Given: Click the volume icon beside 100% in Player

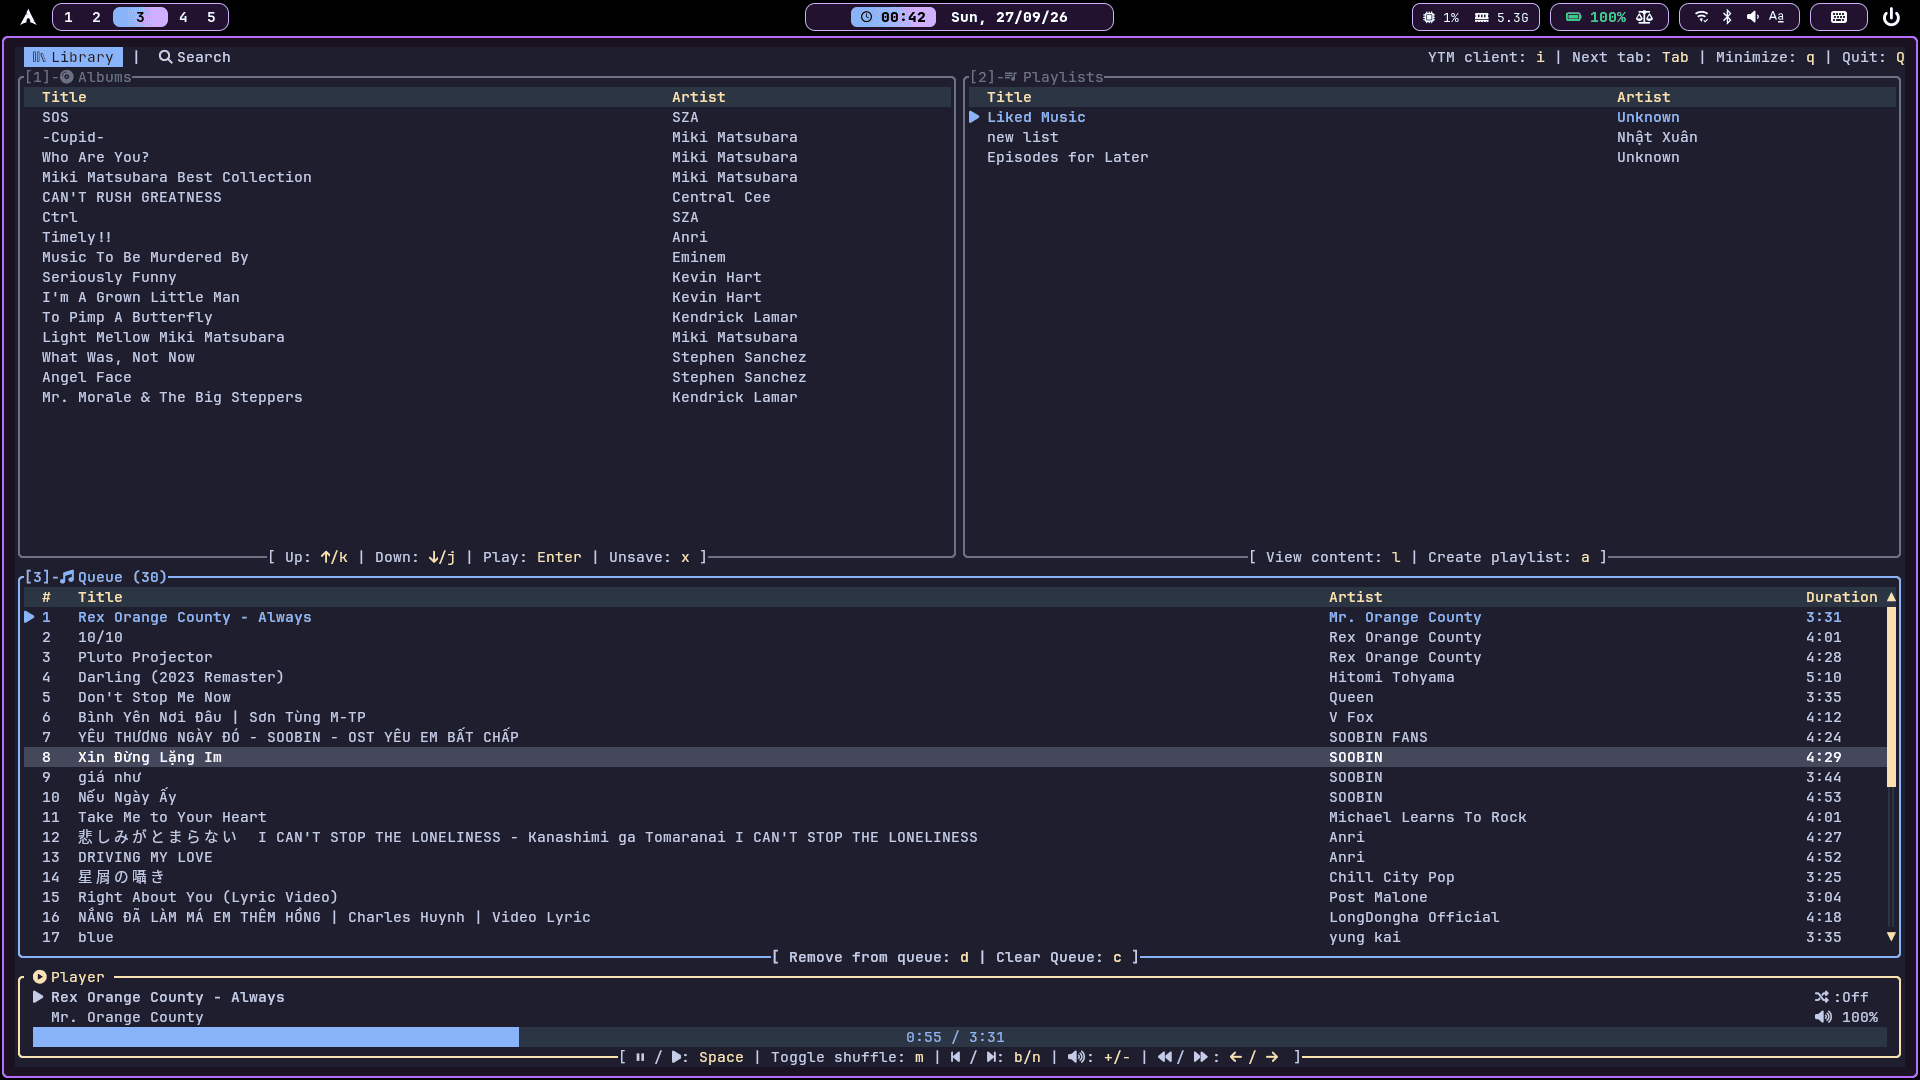Looking at the screenshot, I should coord(1823,1017).
